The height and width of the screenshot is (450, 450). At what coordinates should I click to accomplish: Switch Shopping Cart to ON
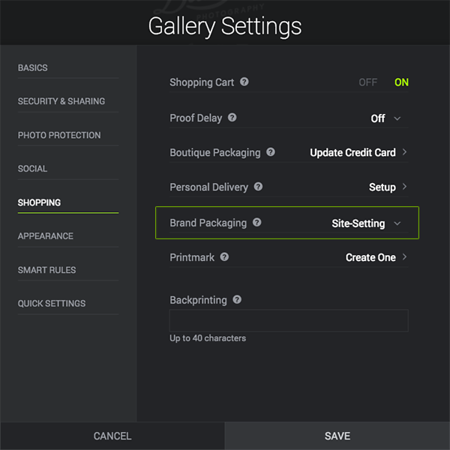[x=401, y=82]
